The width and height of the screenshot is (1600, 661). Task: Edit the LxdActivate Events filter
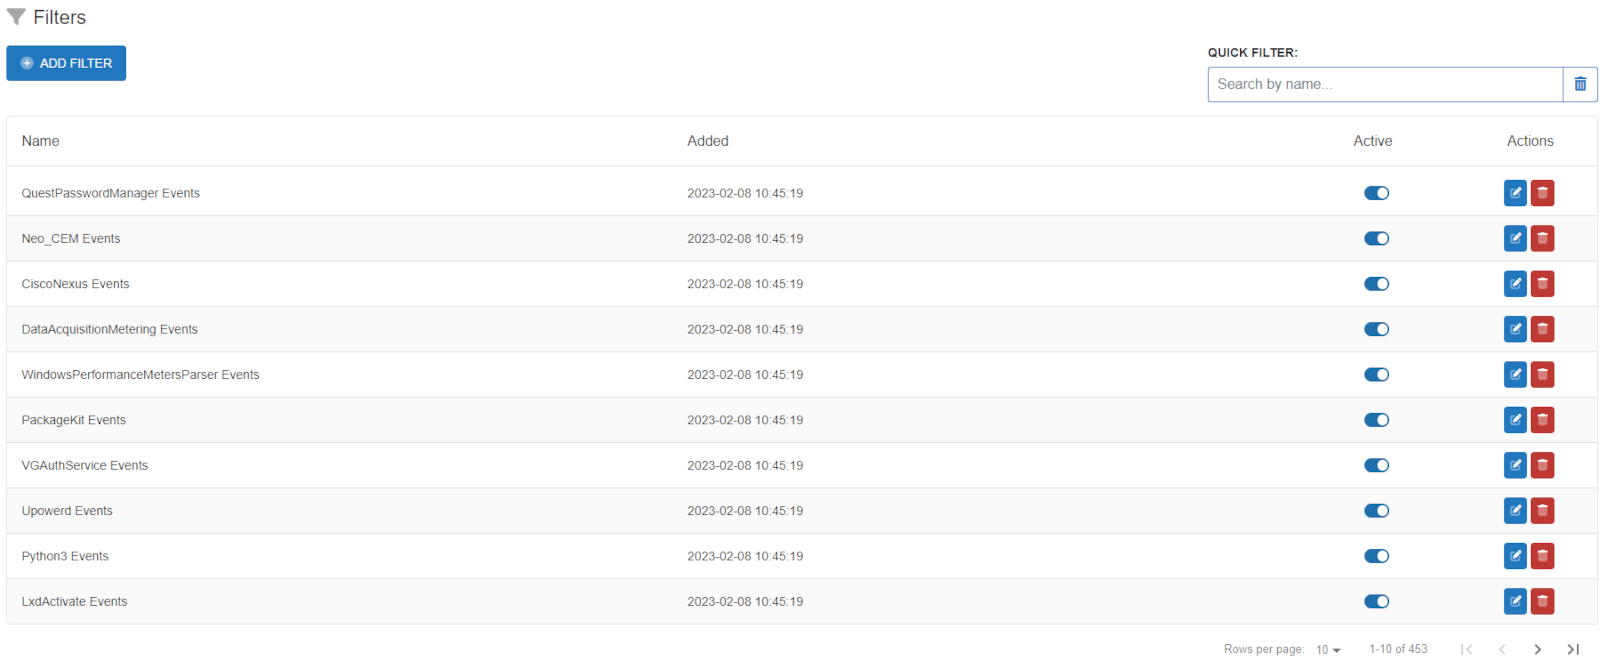click(x=1515, y=601)
